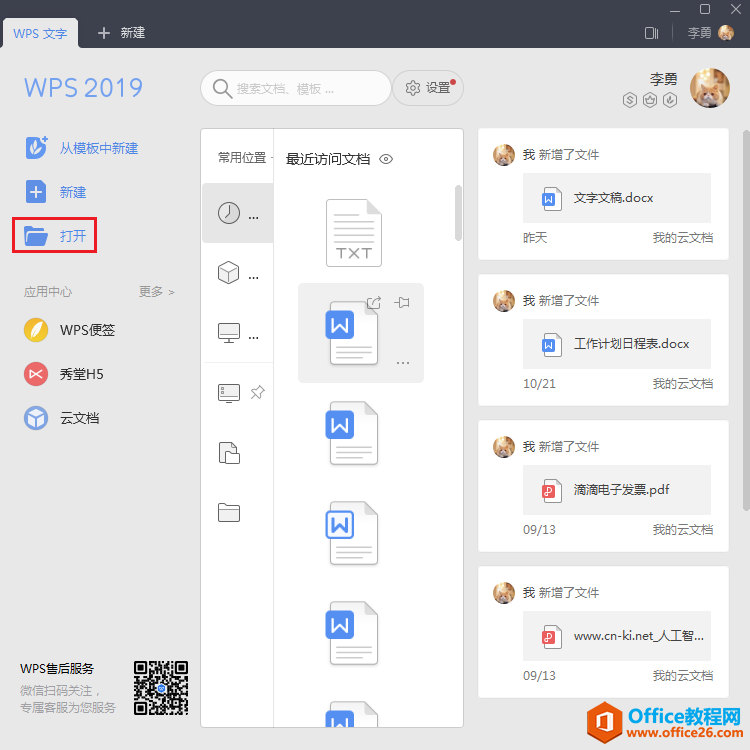Open 滴滴电子发票.pdf from feed
The image size is (750, 750).
pyautogui.click(x=617, y=490)
